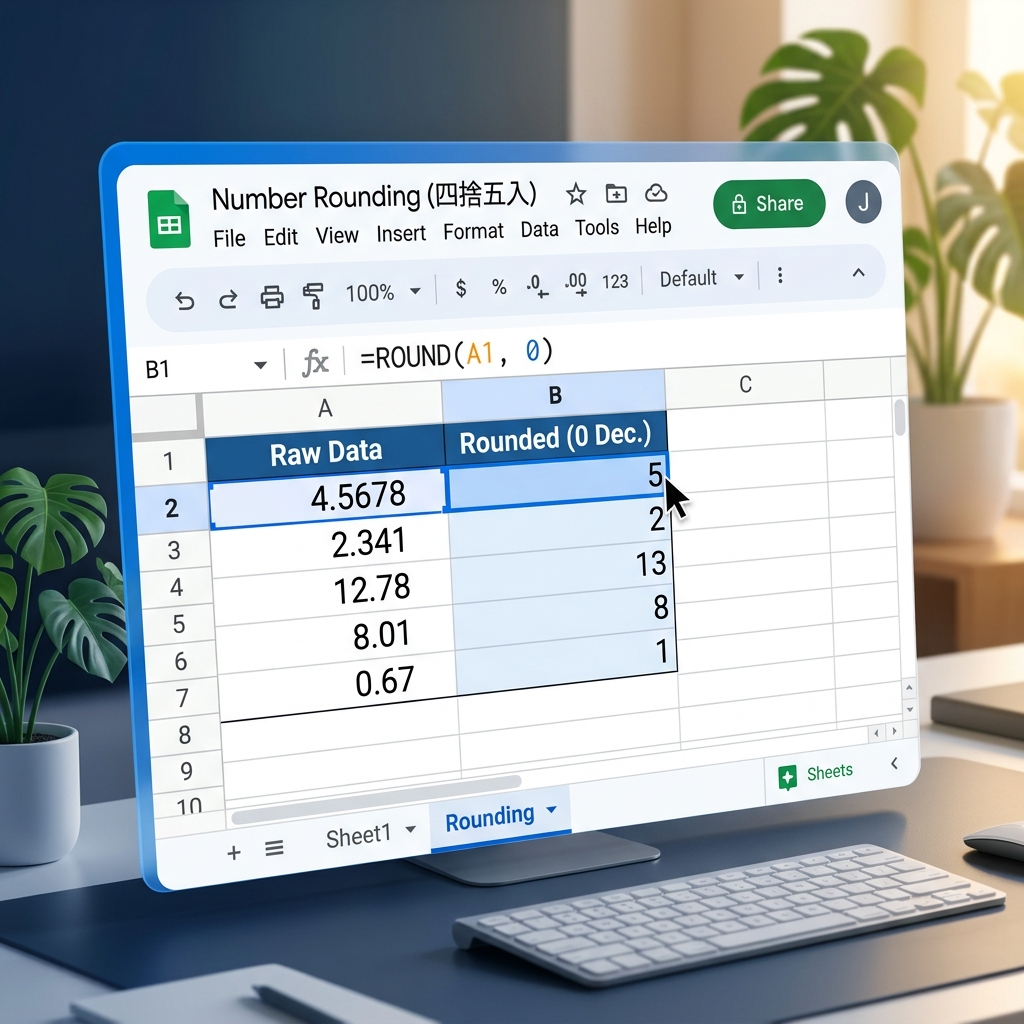Click the scroll left arrow
1024x1024 pixels.
click(876, 733)
